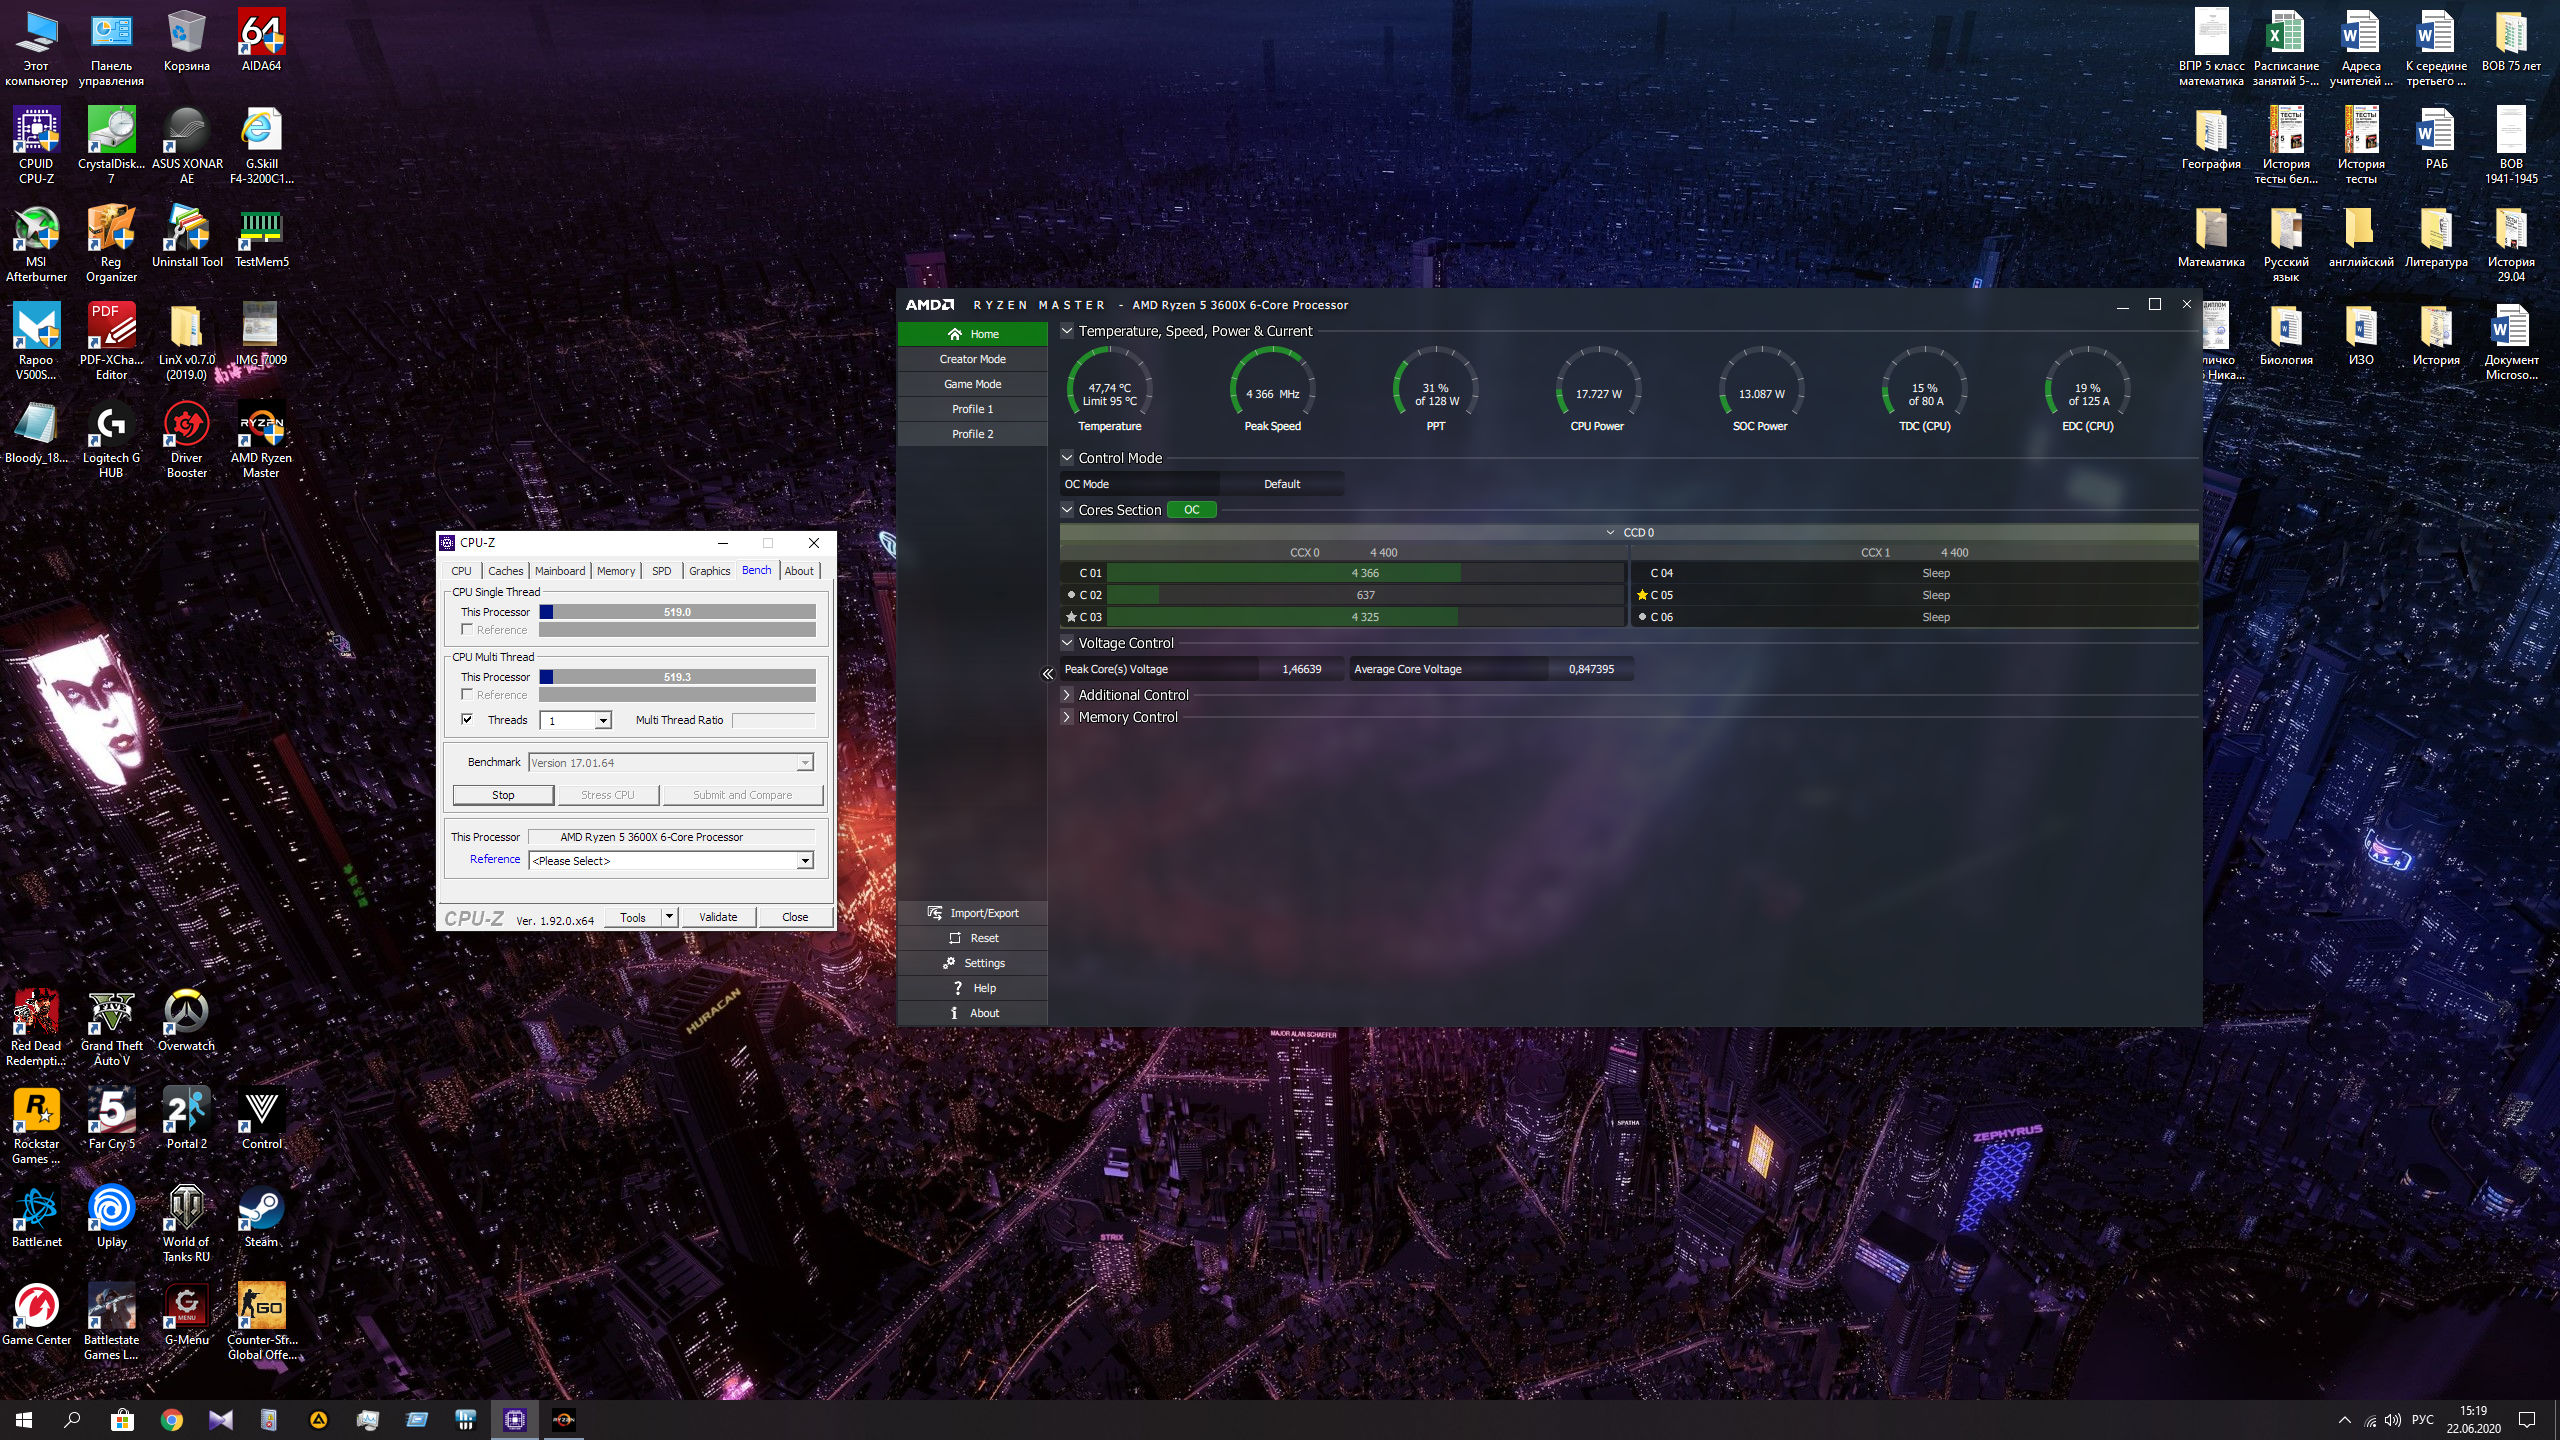Open the Reference processor dropdown
2560x1440 pixels.
804,861
